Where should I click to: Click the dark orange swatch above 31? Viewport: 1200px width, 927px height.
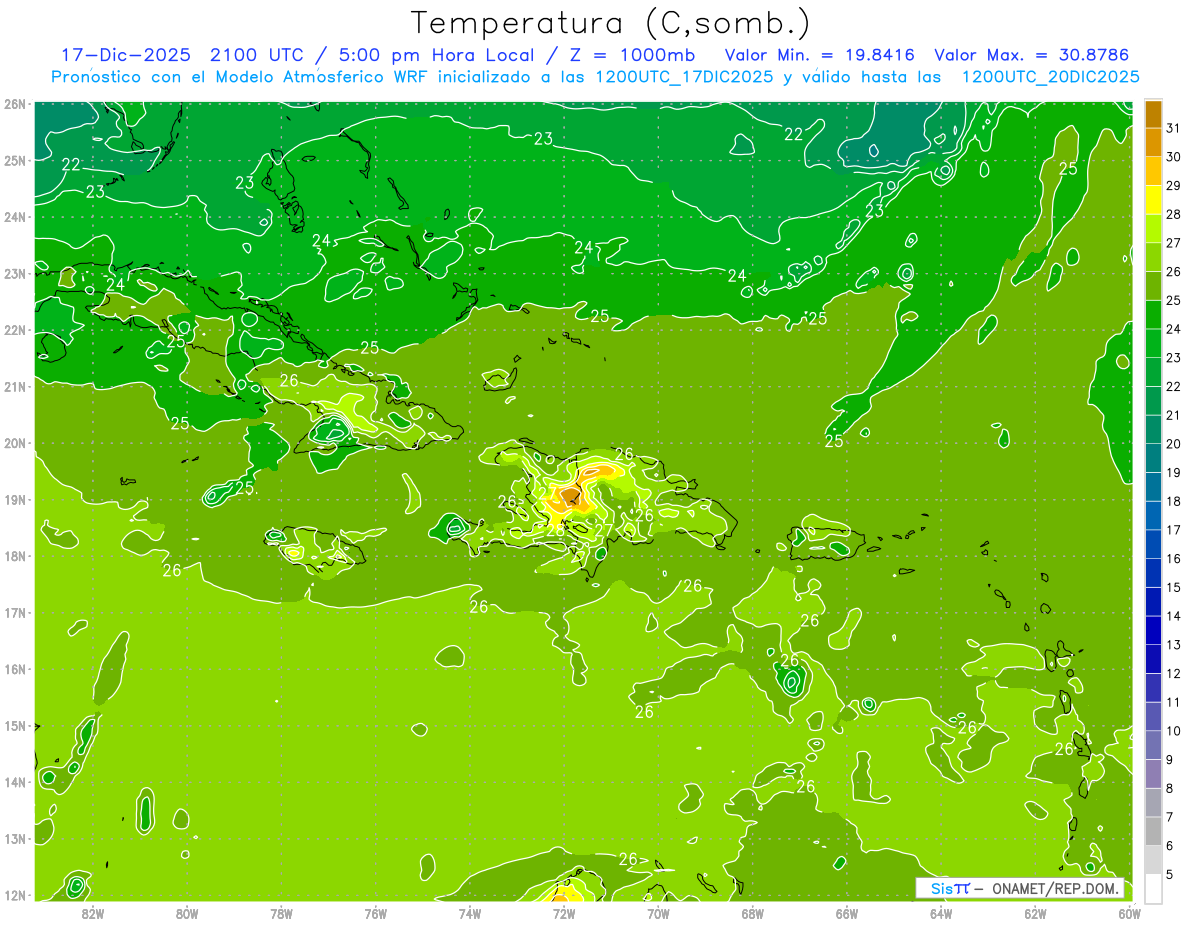pos(1153,113)
